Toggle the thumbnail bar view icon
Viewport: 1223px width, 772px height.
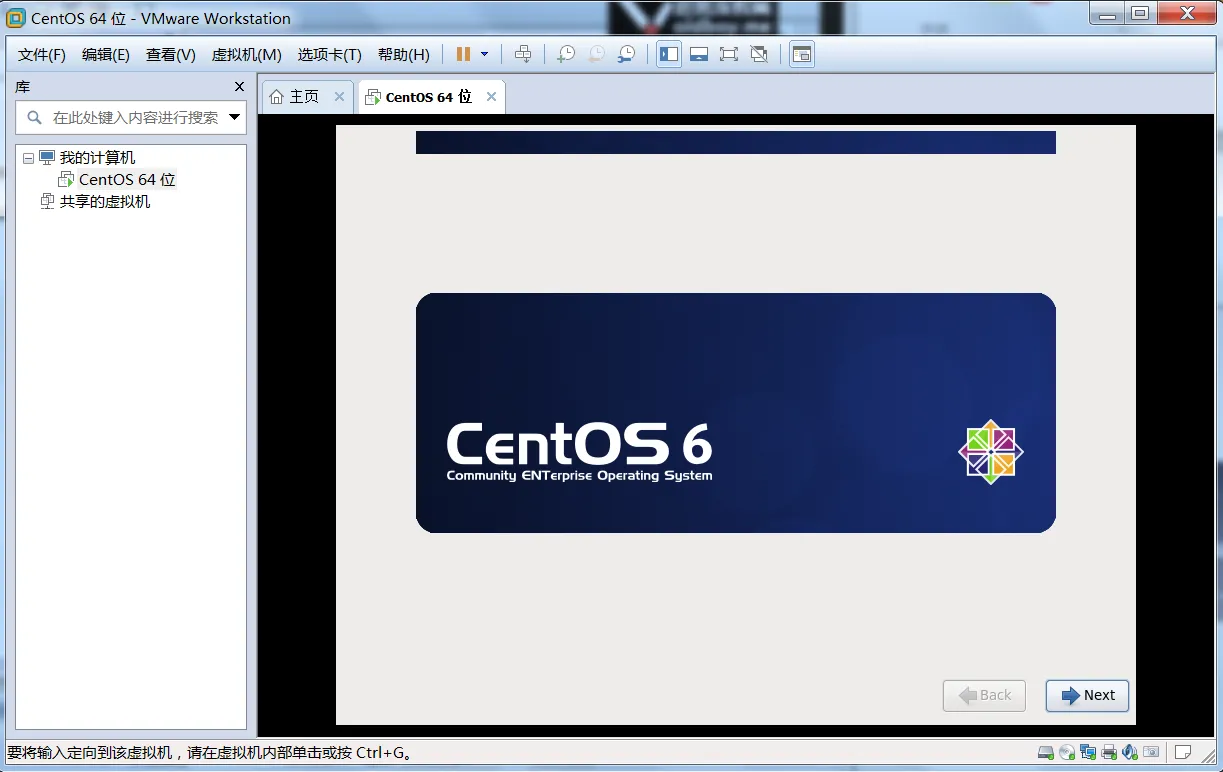[699, 54]
